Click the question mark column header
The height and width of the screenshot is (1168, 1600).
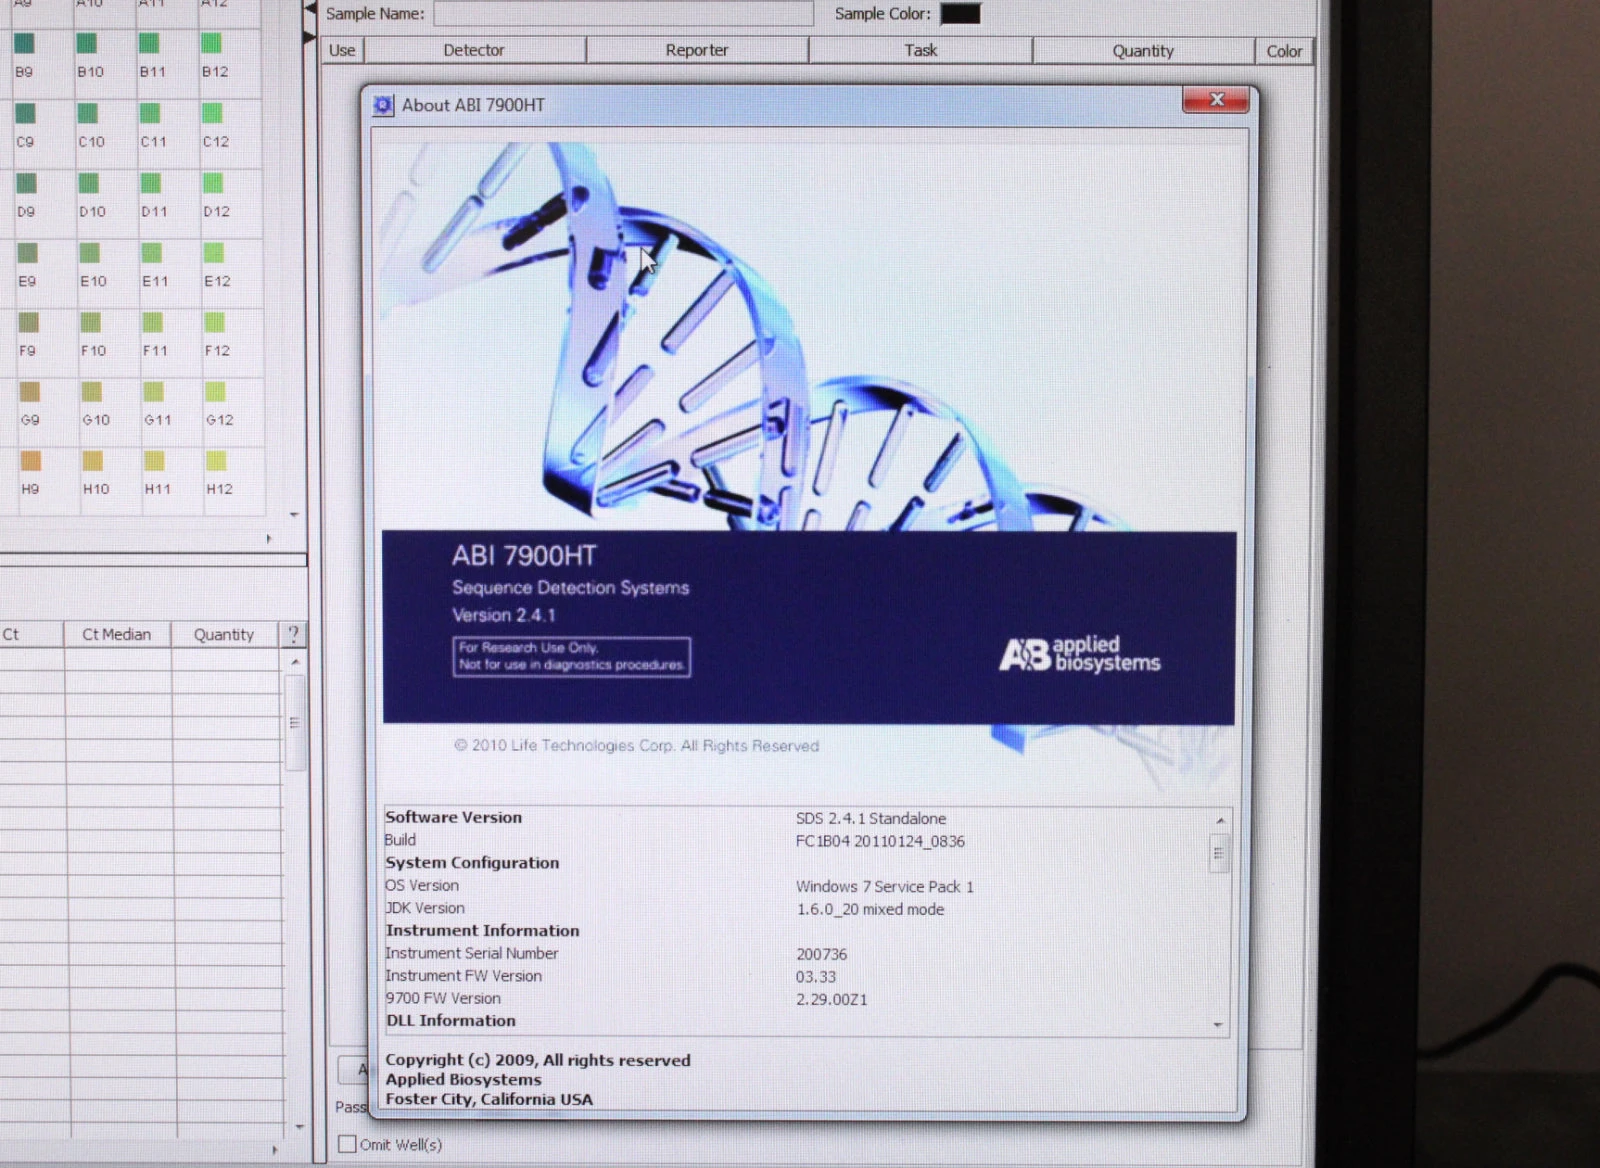coord(293,634)
